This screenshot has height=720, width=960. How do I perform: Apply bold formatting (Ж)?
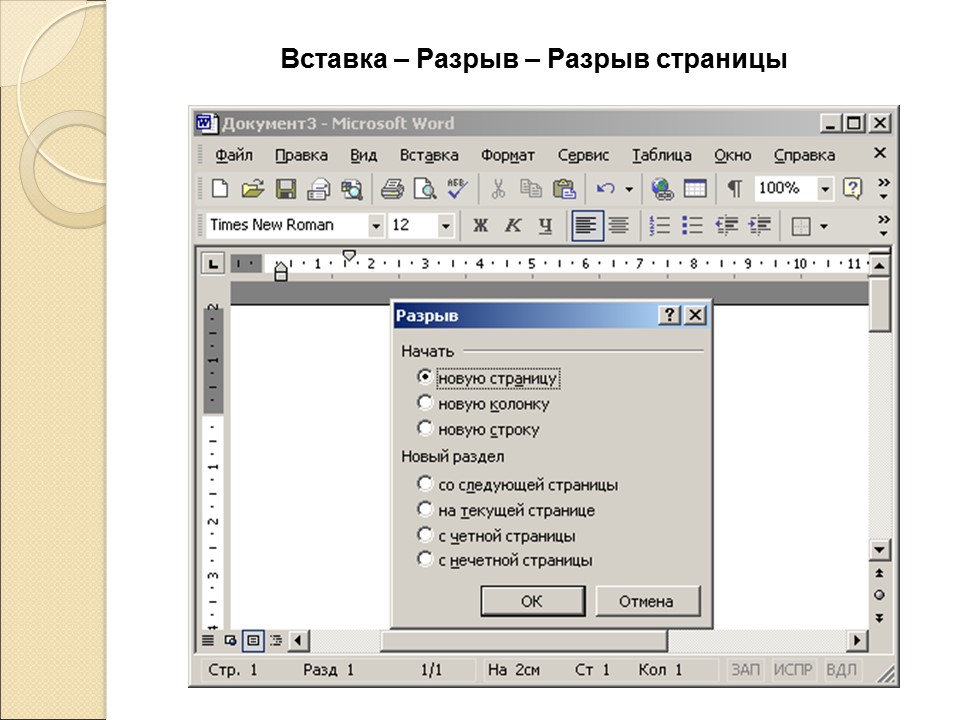[481, 225]
